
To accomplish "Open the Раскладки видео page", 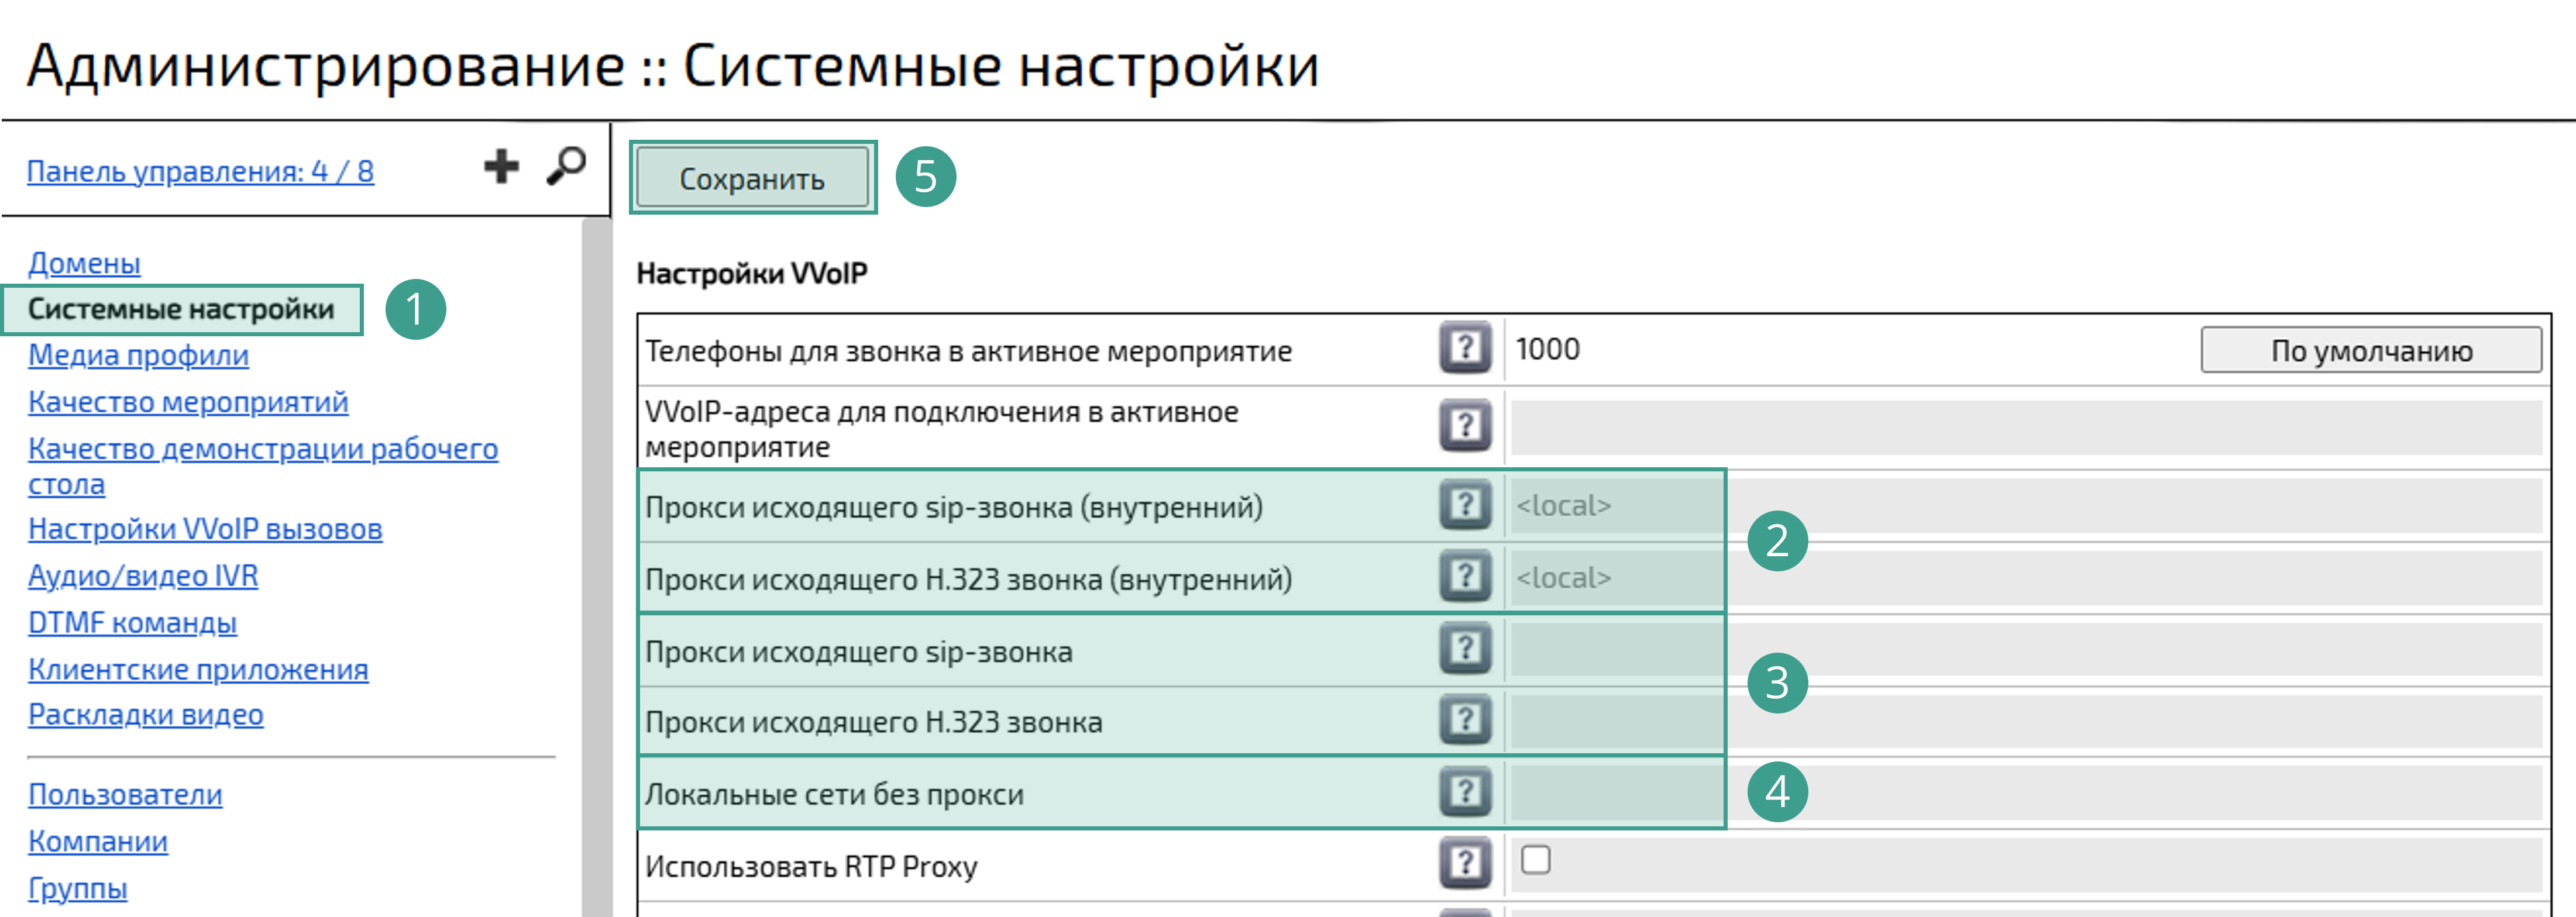I will pyautogui.click(x=146, y=714).
